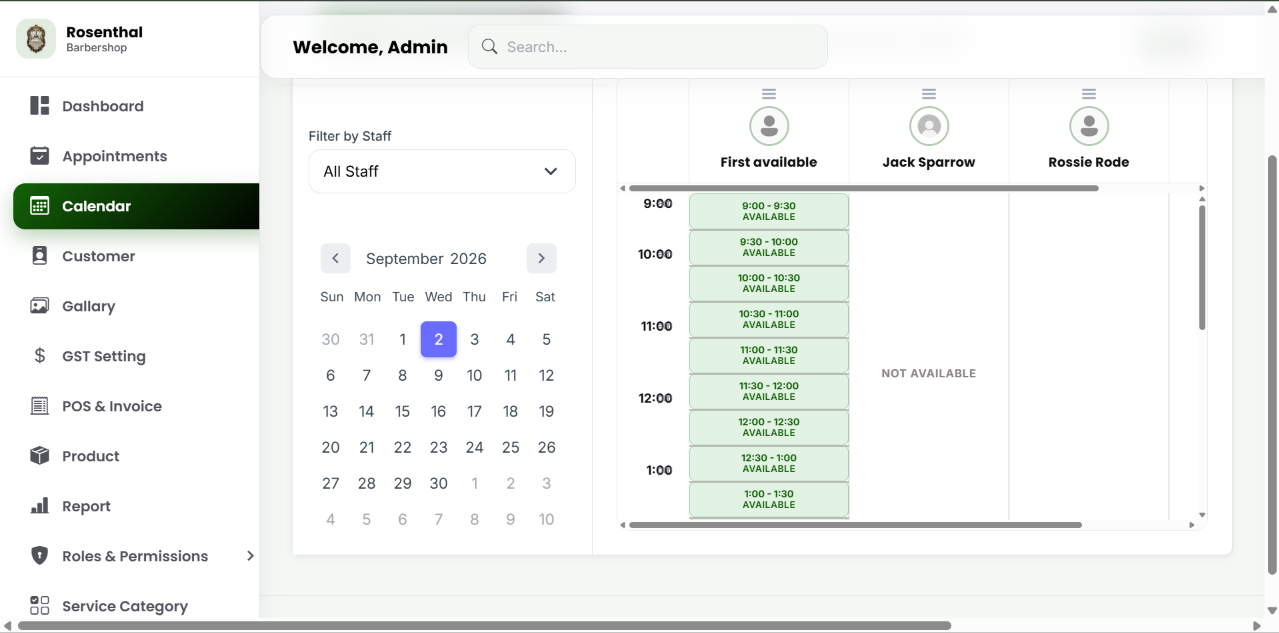
Task: Click the Dashboard grid icon
Action: pos(40,106)
